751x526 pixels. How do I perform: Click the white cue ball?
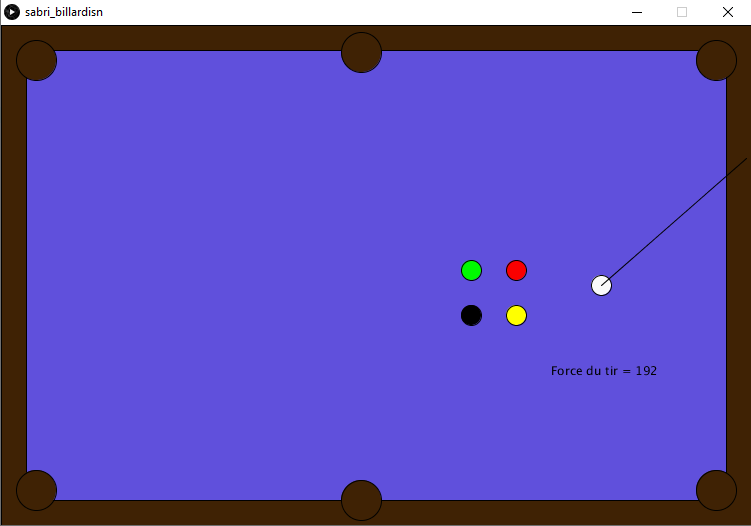(x=602, y=286)
